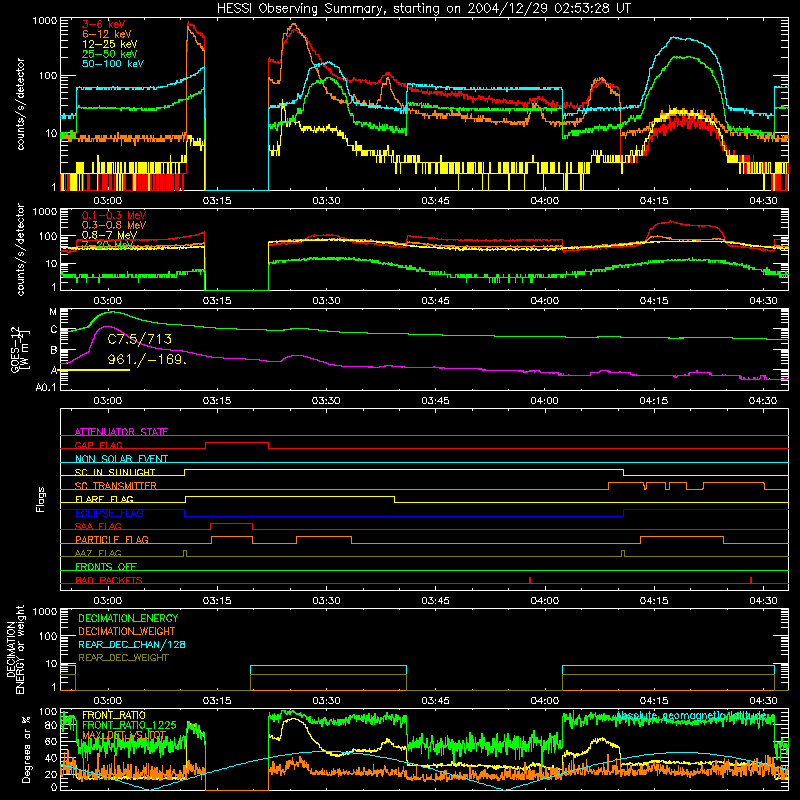Click the ECLIPSE_FLAG label
800x800 pixels.
tap(109, 513)
